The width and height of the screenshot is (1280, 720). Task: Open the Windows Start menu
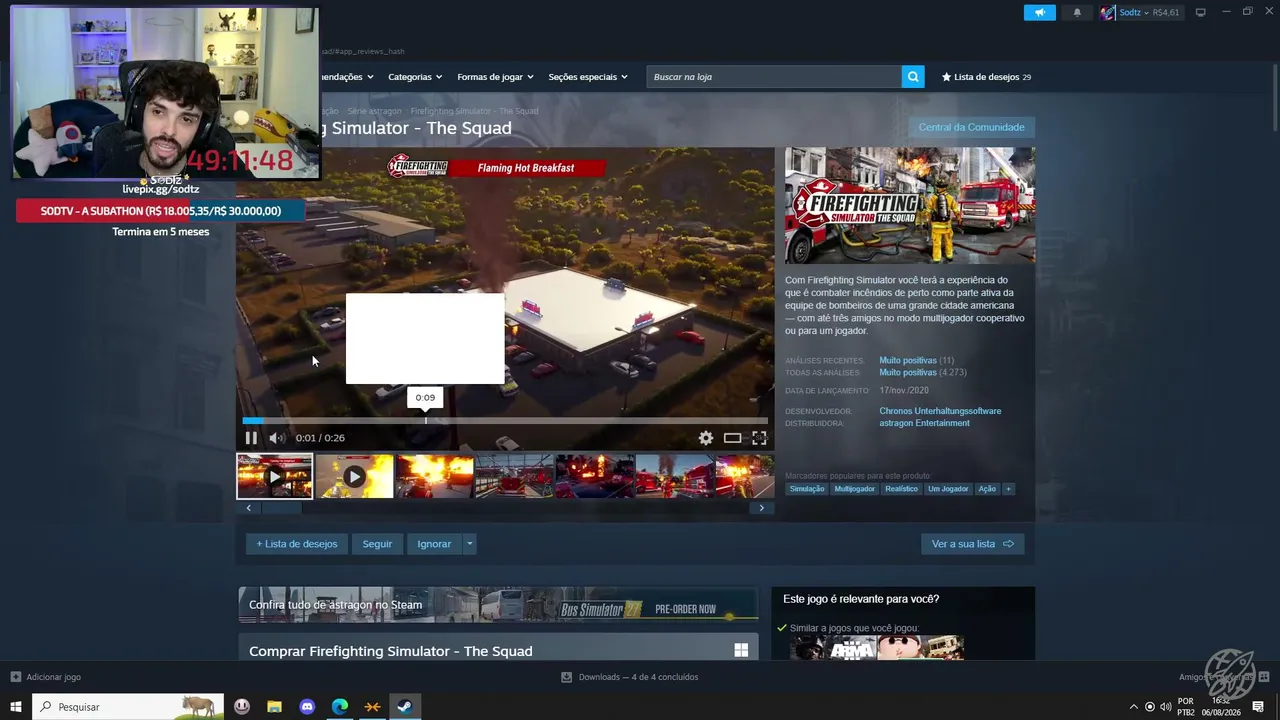(16, 707)
